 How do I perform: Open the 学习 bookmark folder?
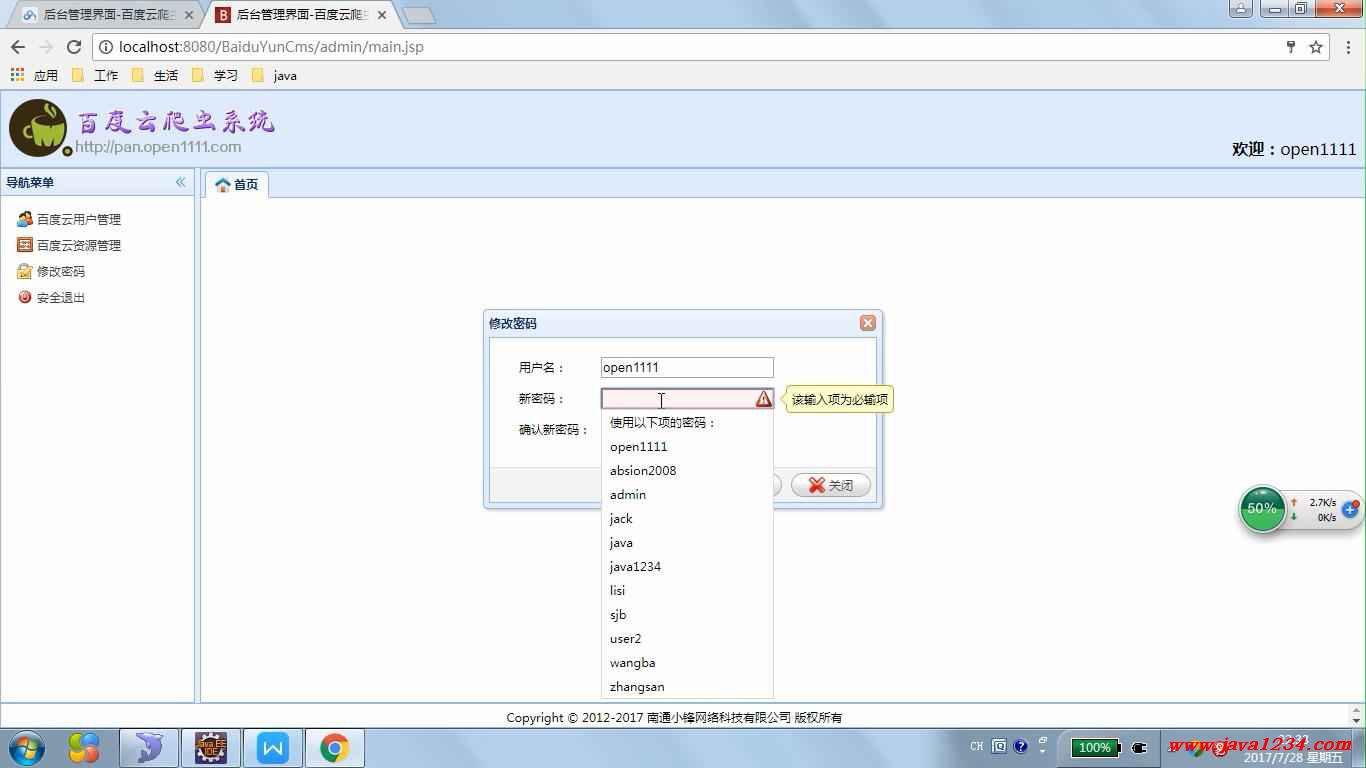point(216,75)
